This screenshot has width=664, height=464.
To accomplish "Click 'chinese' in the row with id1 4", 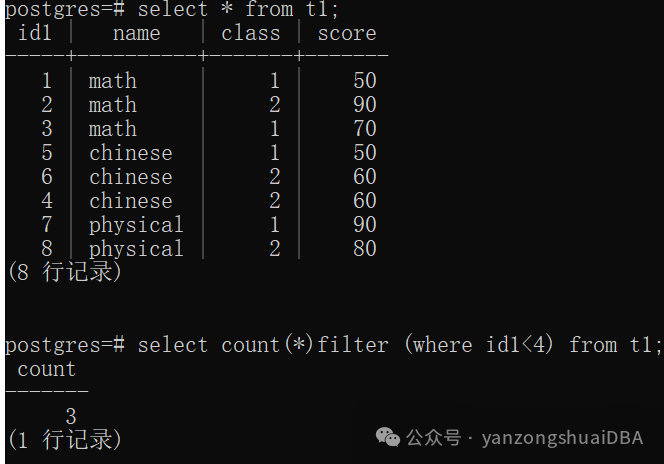I will (x=131, y=200).
